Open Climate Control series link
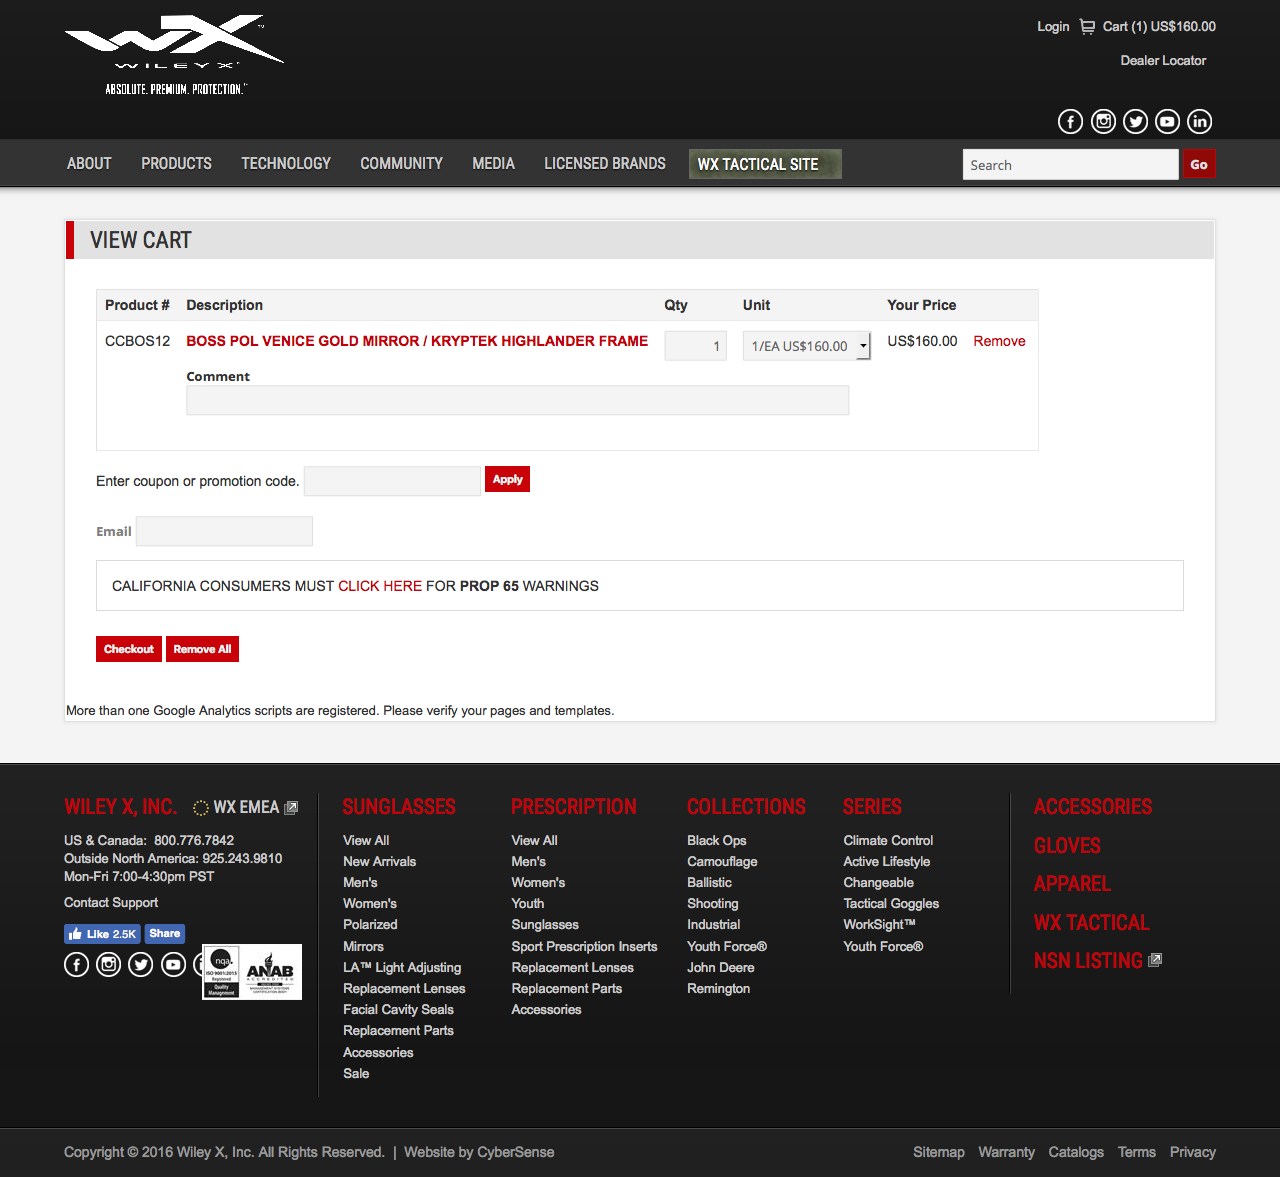 888,841
